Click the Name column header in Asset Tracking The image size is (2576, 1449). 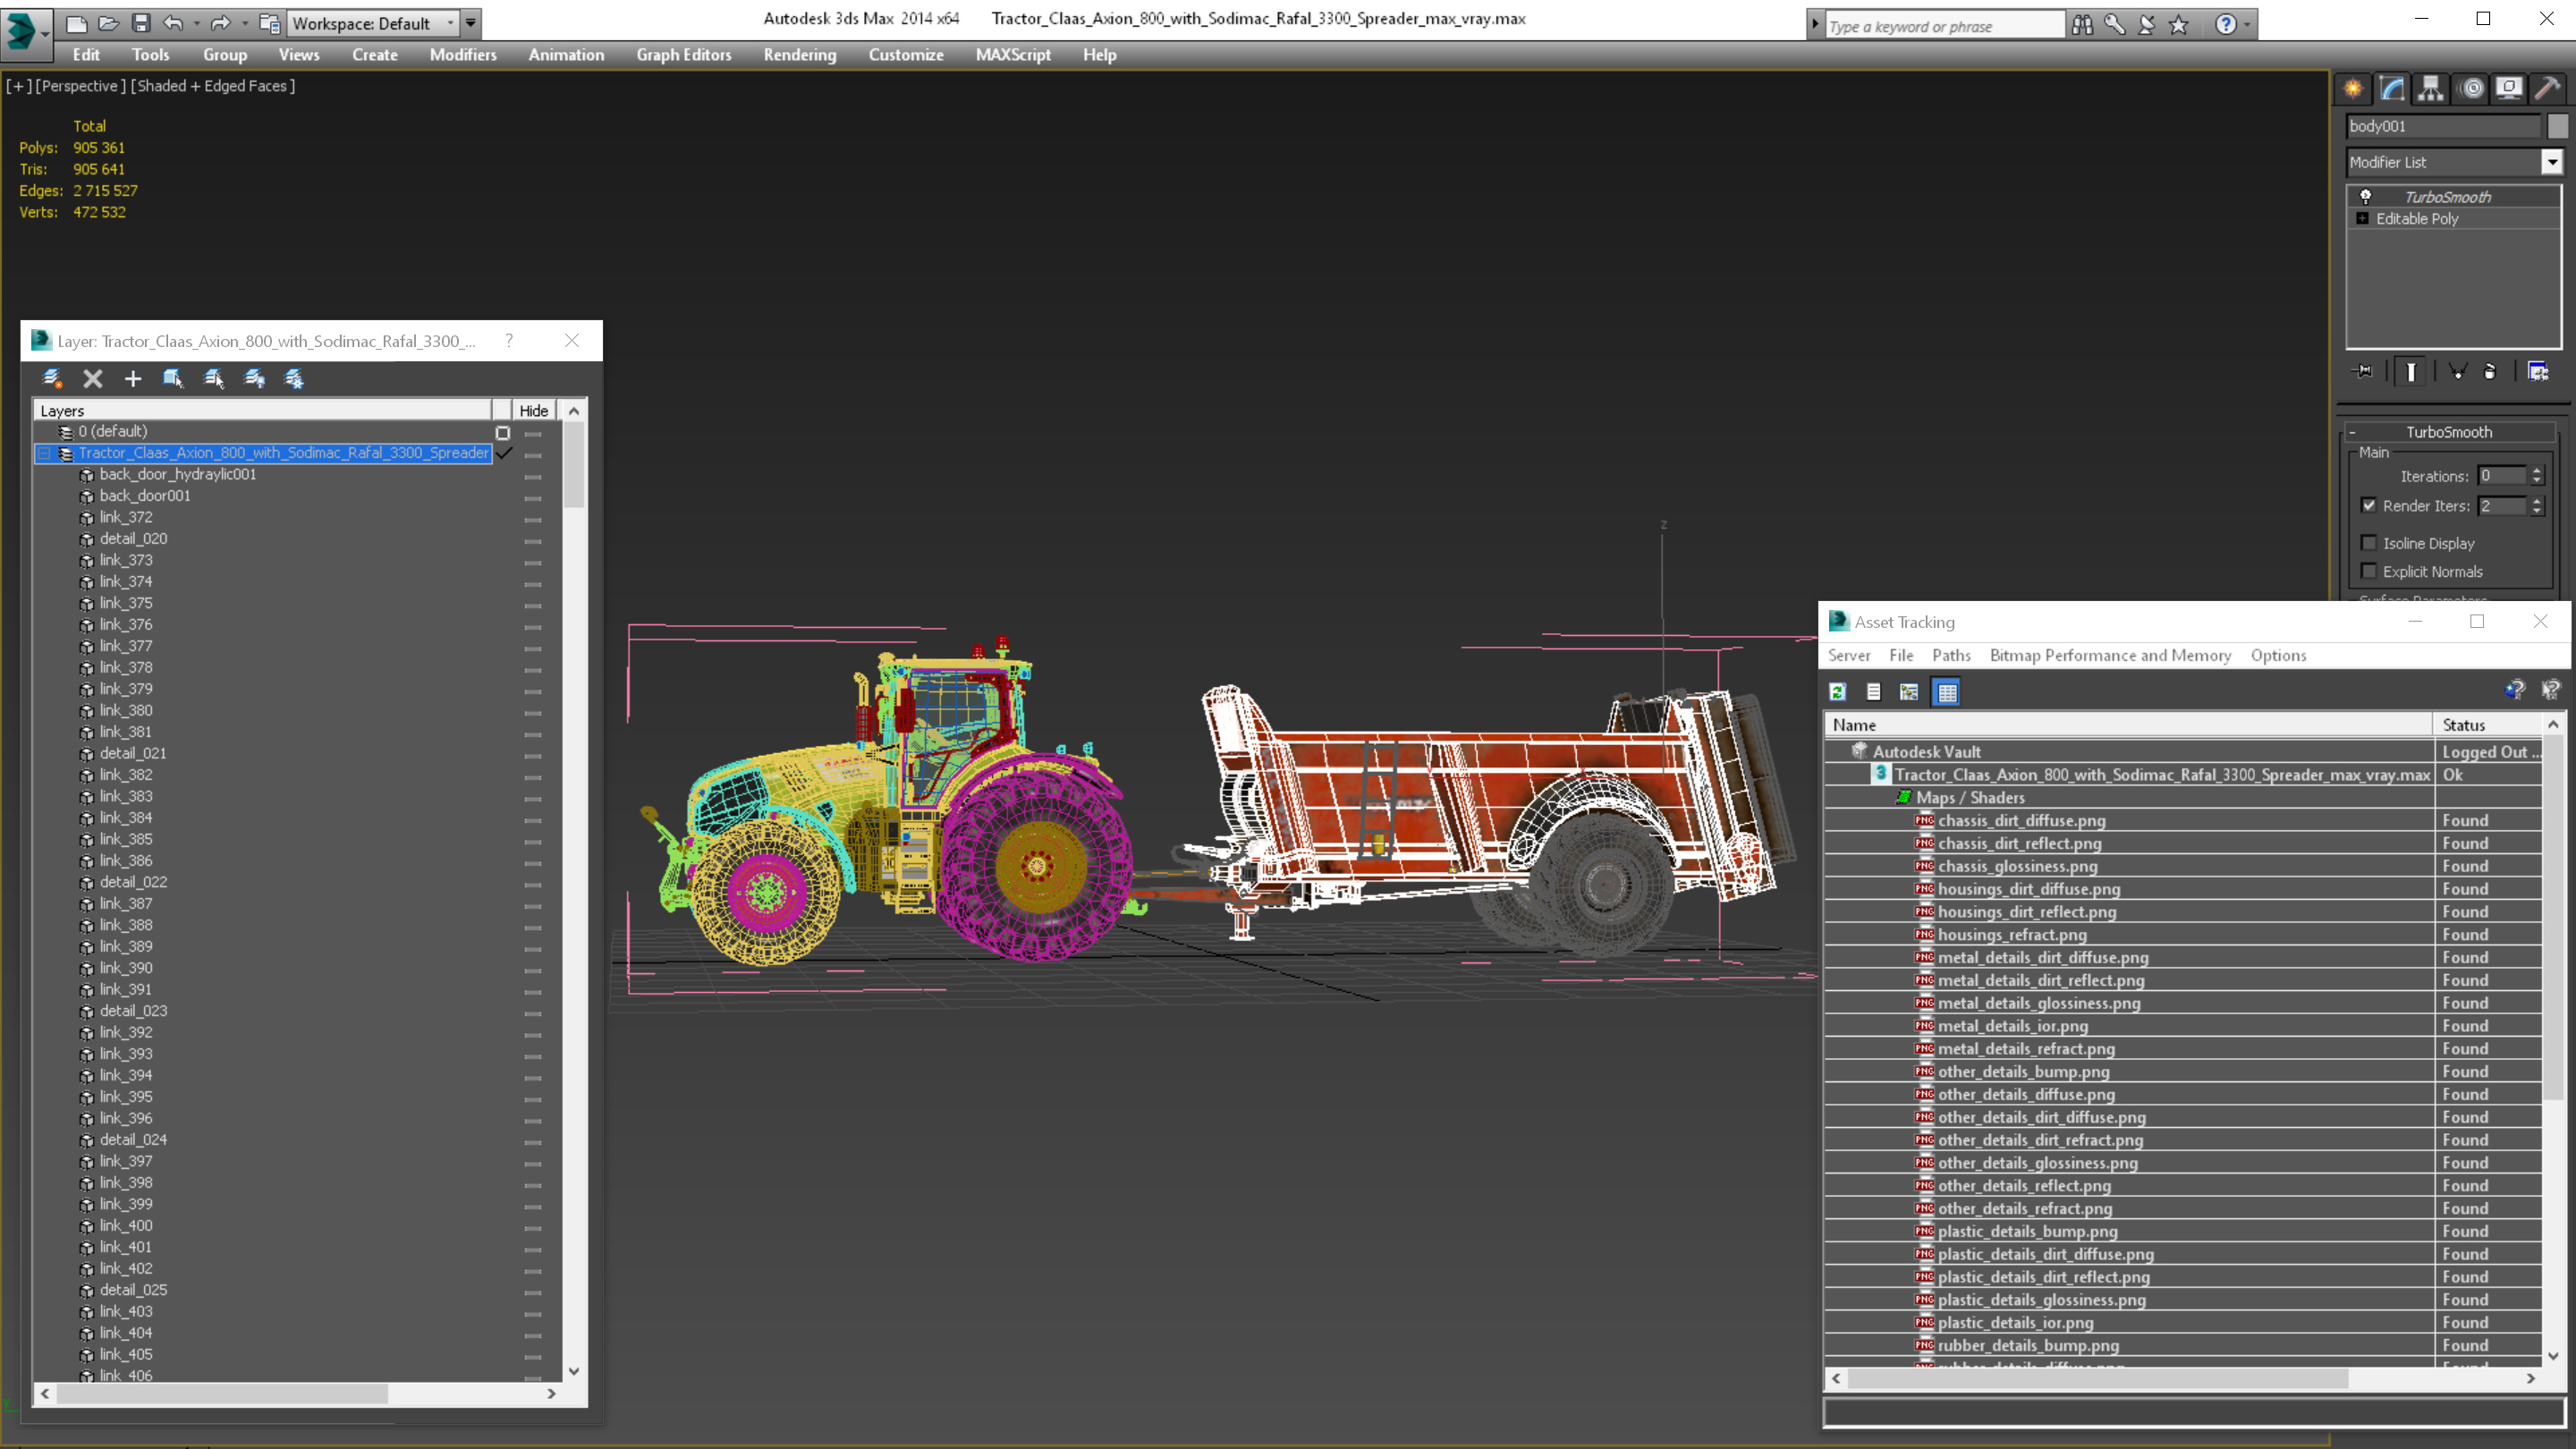[2129, 725]
